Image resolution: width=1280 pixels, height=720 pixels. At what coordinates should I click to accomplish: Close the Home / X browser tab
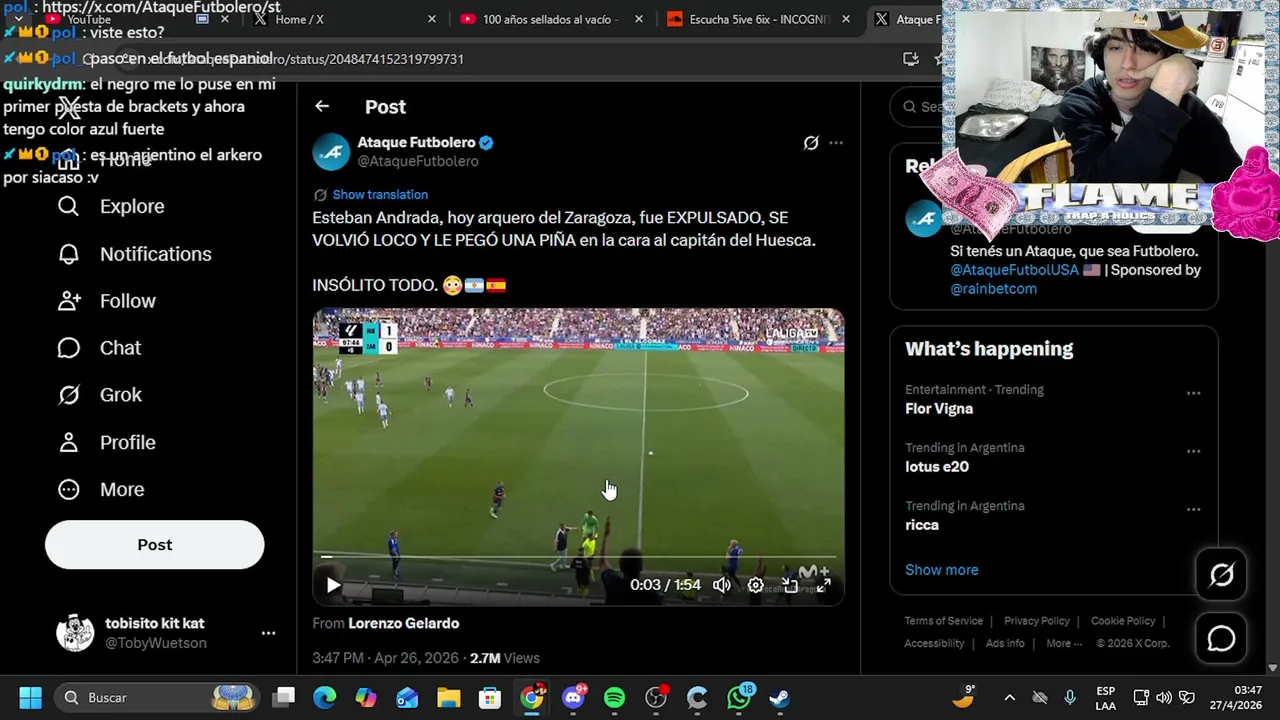432,19
